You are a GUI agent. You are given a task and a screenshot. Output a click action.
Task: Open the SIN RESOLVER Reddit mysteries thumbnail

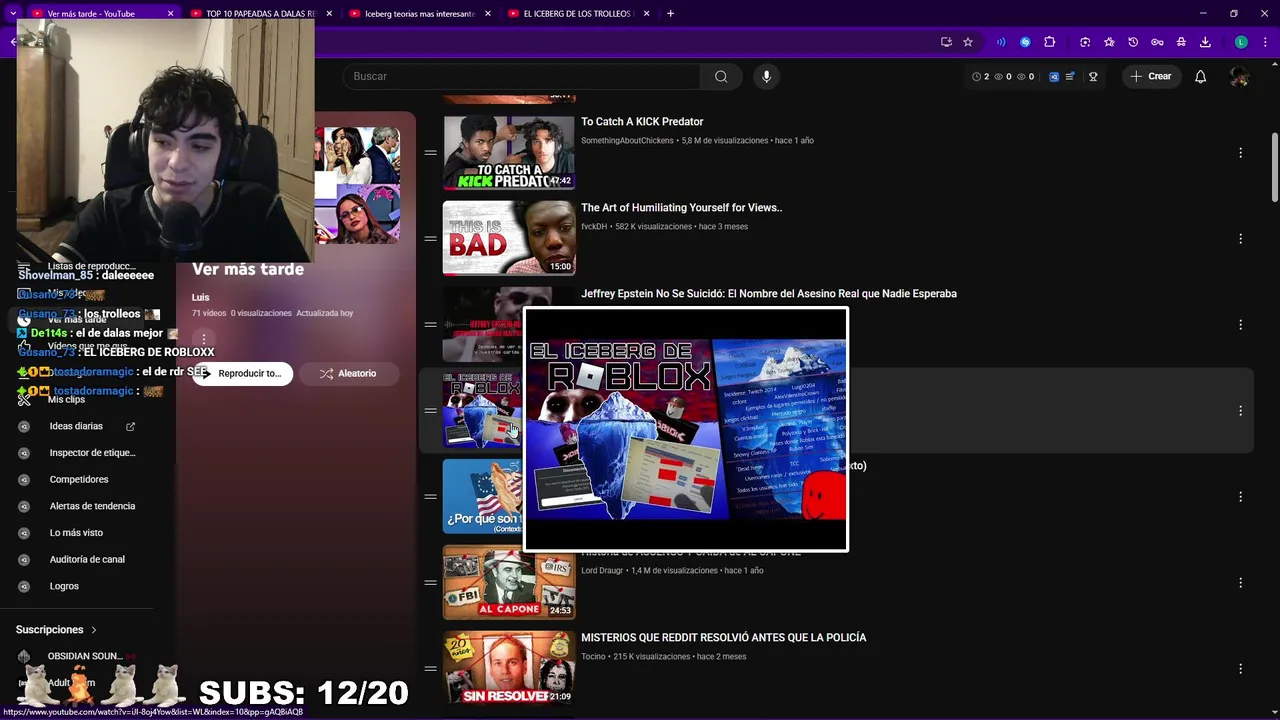(x=509, y=669)
